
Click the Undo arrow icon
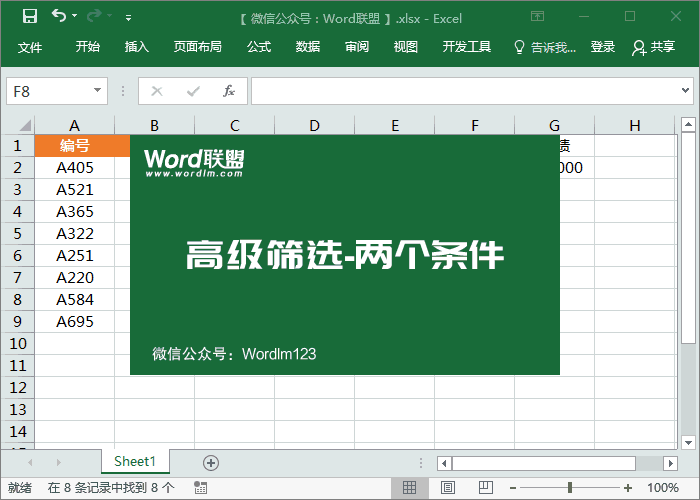point(59,16)
